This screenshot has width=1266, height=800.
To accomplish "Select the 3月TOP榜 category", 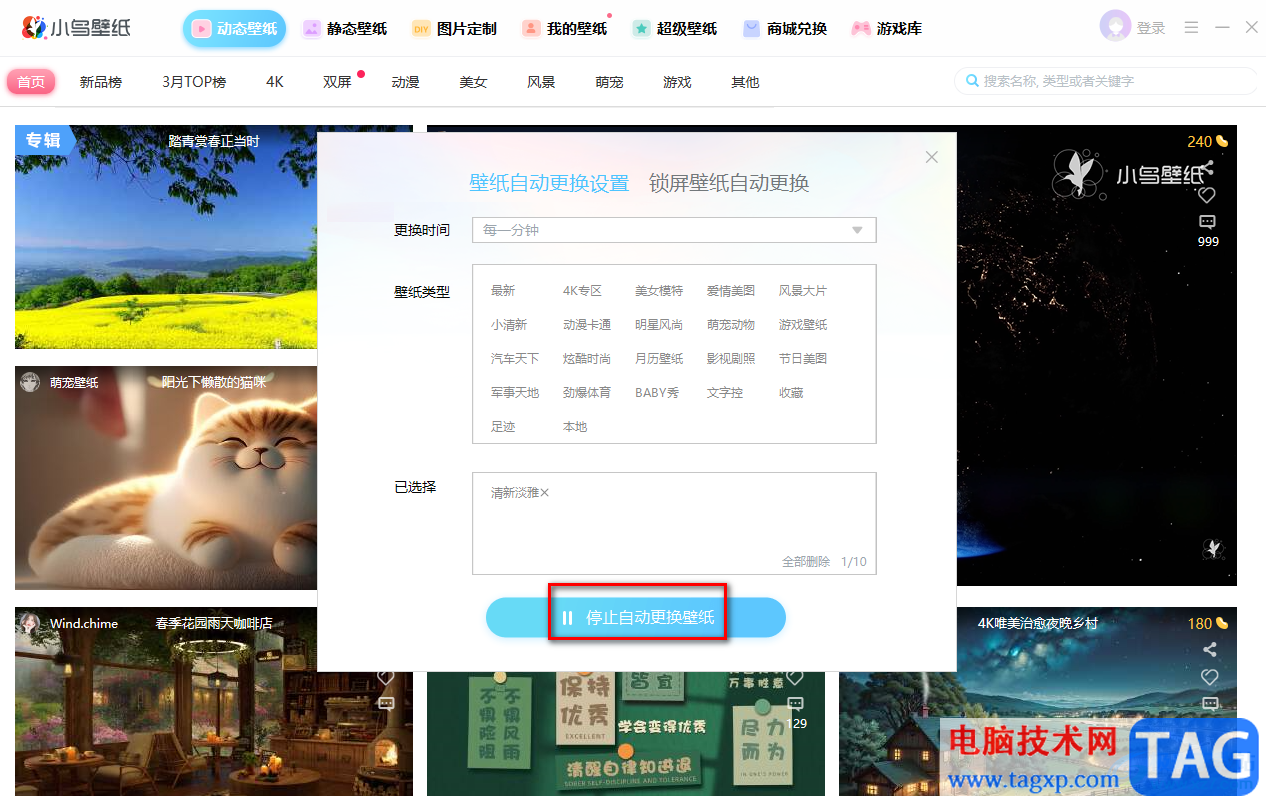I will 194,82.
